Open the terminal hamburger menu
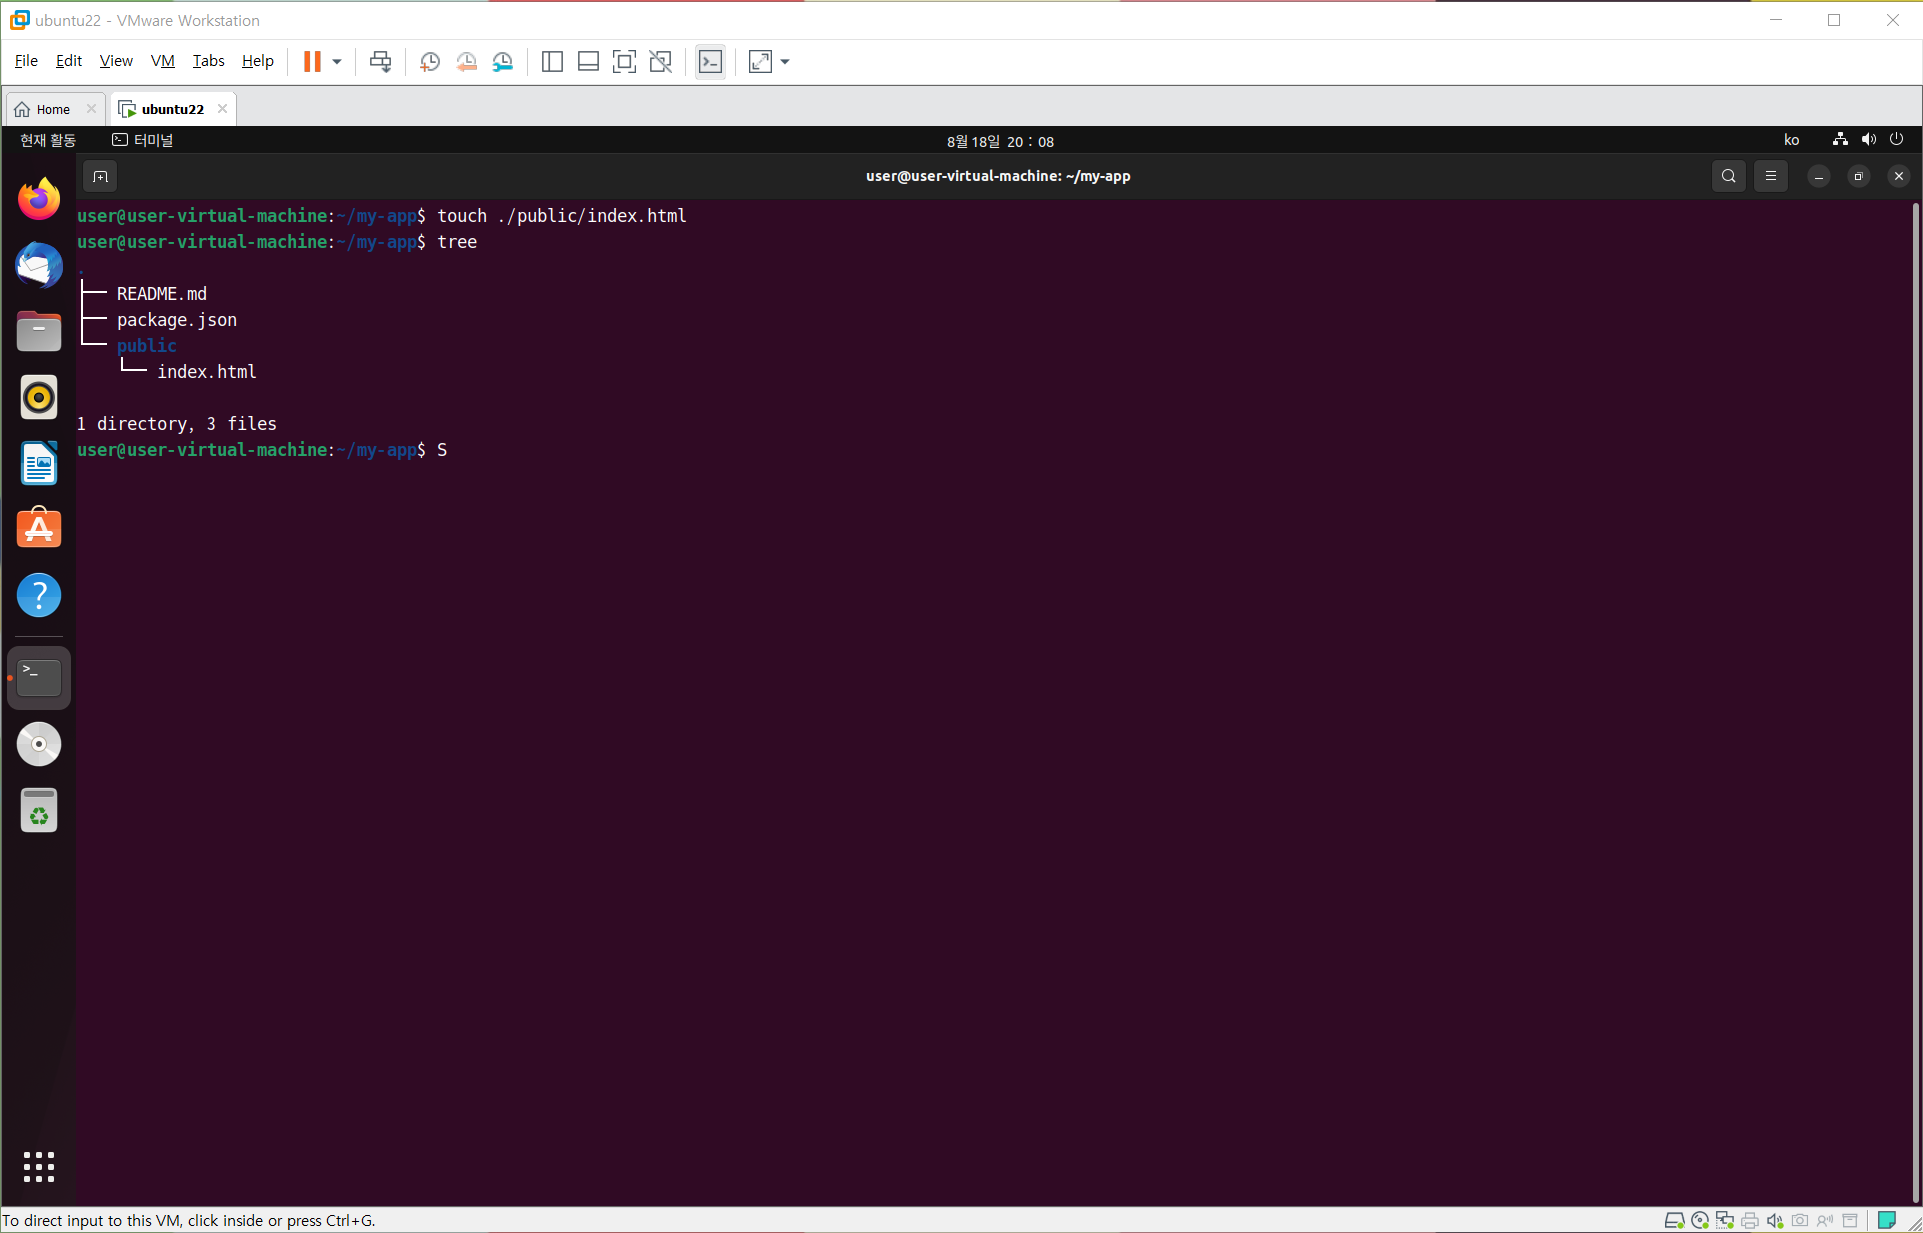 (x=1770, y=176)
